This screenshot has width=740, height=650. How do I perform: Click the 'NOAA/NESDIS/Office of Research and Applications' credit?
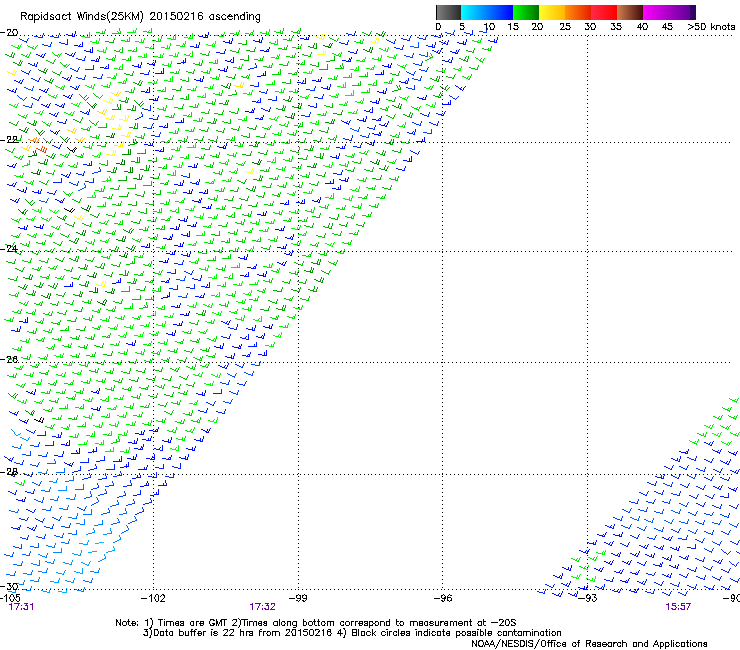589,644
